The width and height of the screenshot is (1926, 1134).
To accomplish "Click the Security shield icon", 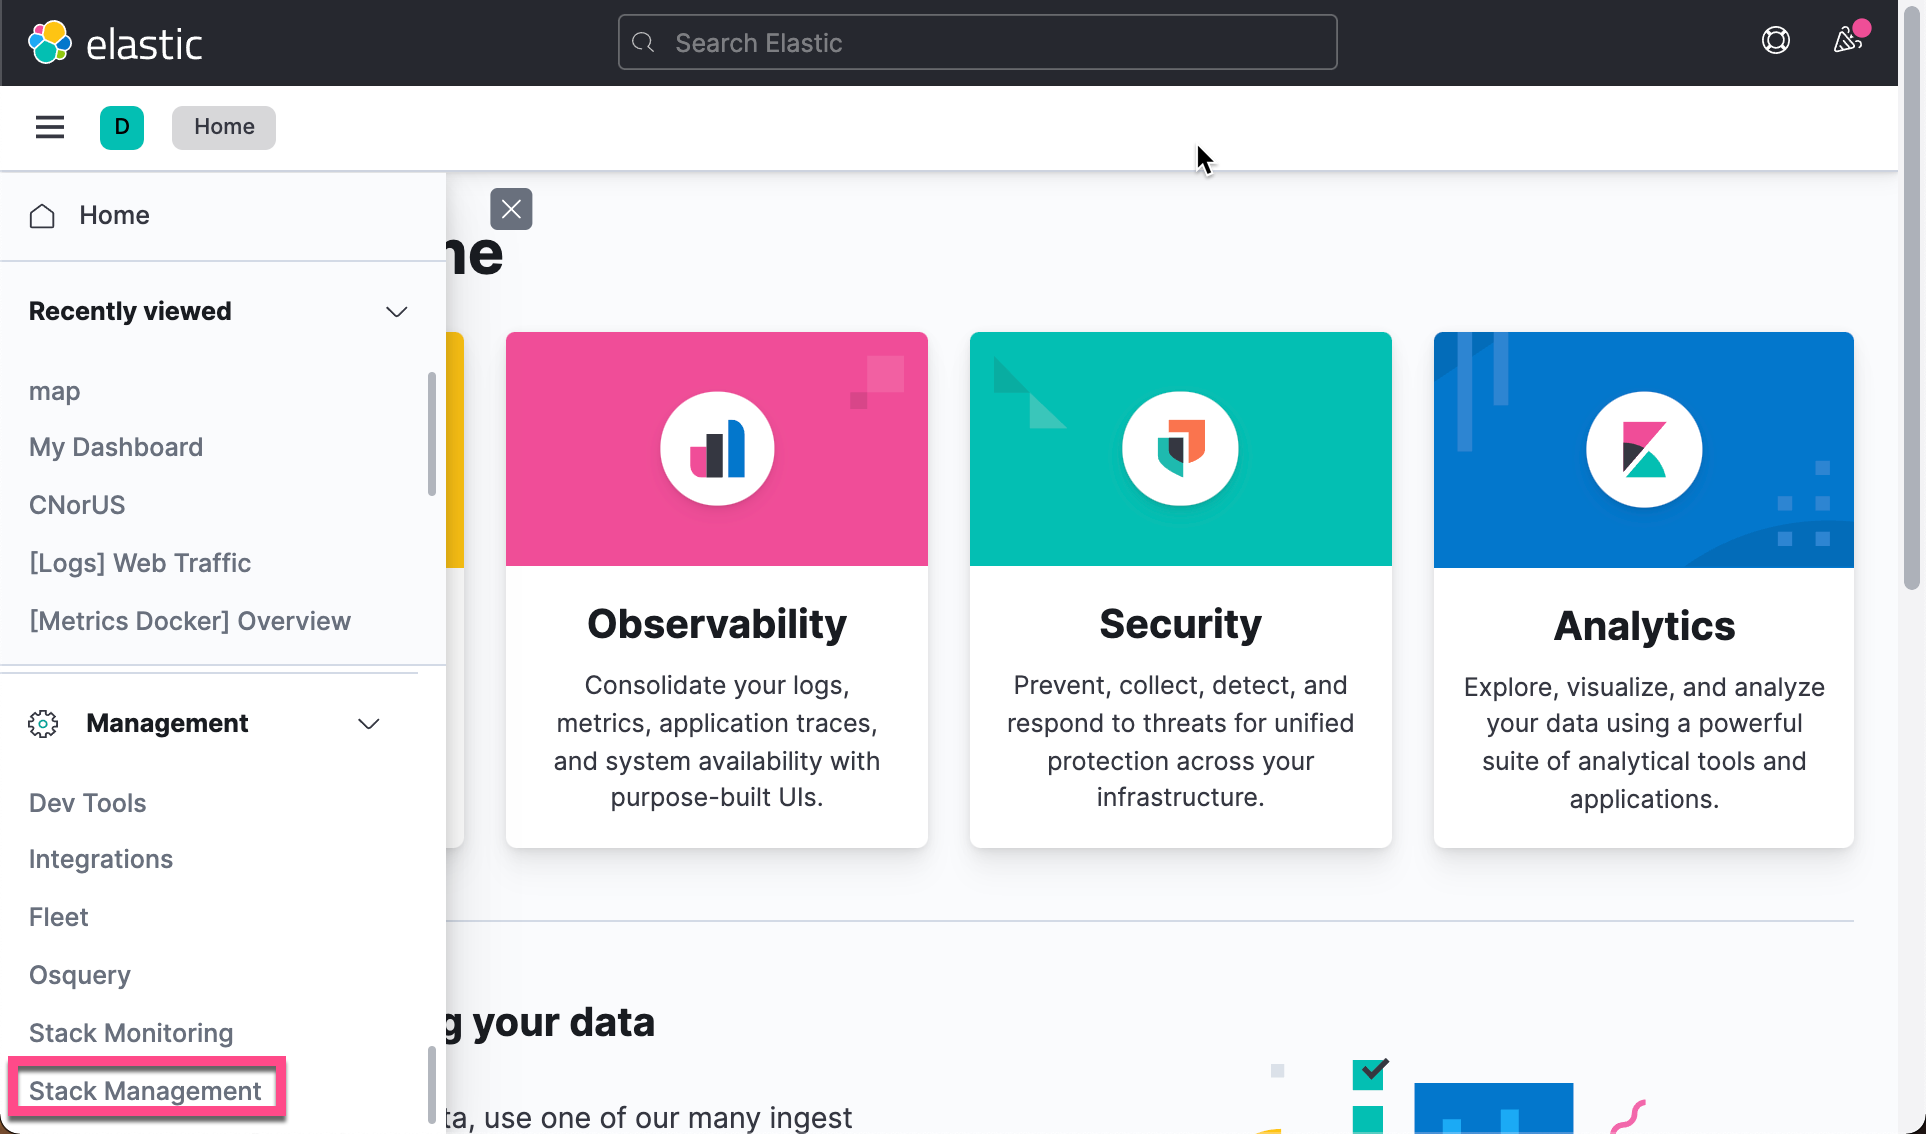I will [1180, 448].
